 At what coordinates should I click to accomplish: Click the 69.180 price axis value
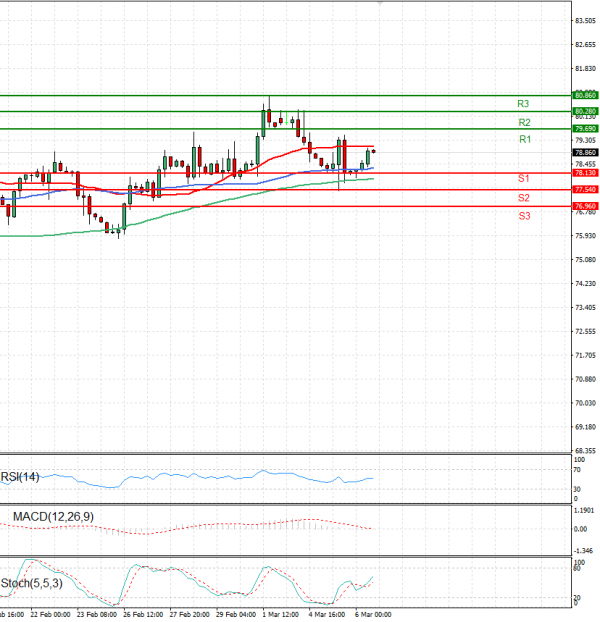(x=585, y=427)
